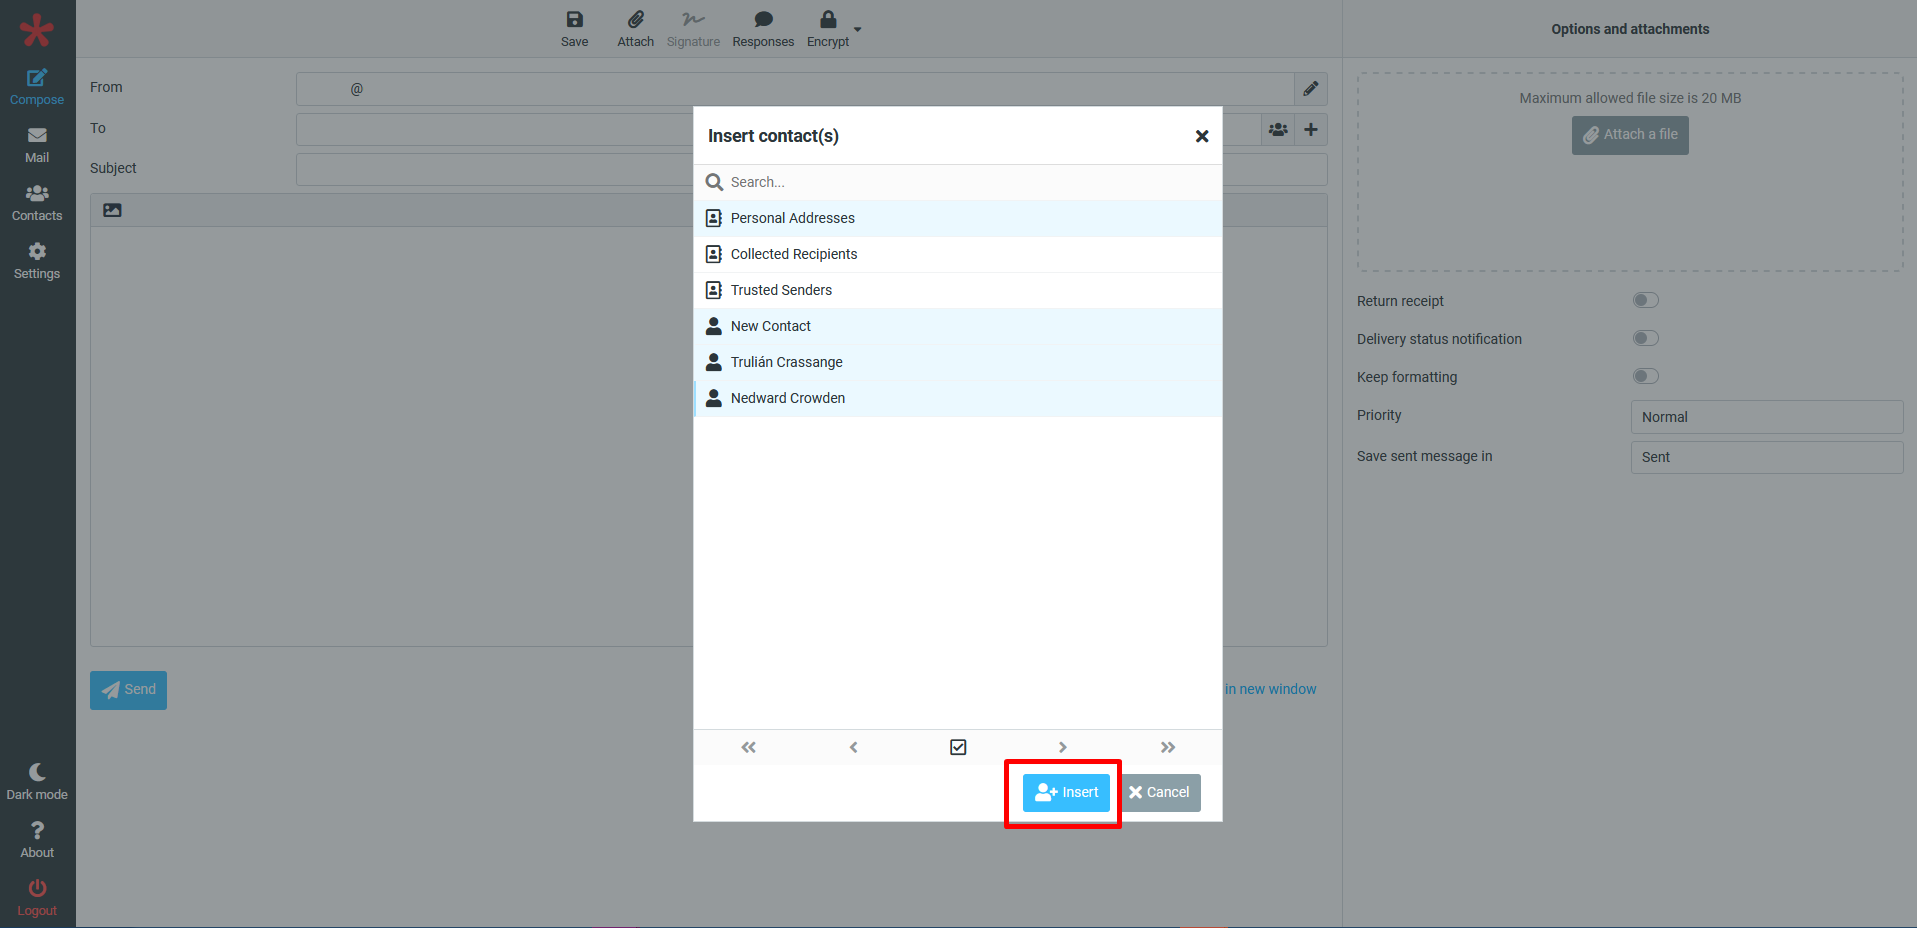This screenshot has width=1917, height=928.
Task: Open Settings from the sidebar
Action: [x=37, y=261]
